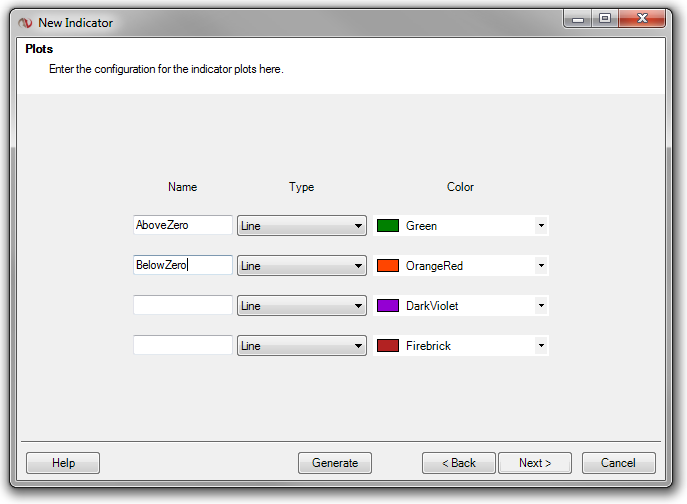Viewport: 687px width, 504px height.
Task: Click the Color column header label
Action: point(460,187)
